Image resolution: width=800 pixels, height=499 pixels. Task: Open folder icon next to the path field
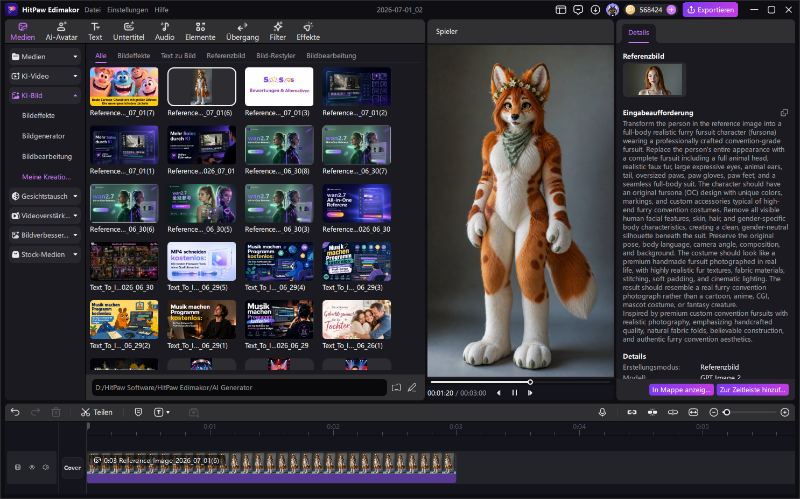[396, 387]
